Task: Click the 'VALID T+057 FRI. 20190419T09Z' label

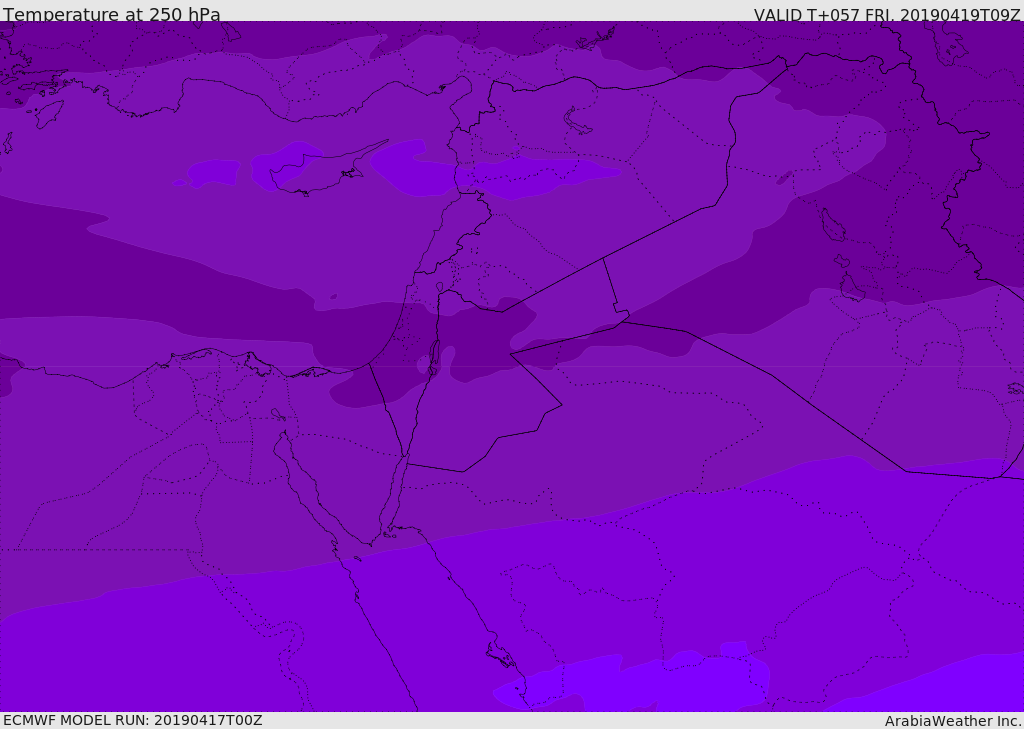Action: (887, 15)
